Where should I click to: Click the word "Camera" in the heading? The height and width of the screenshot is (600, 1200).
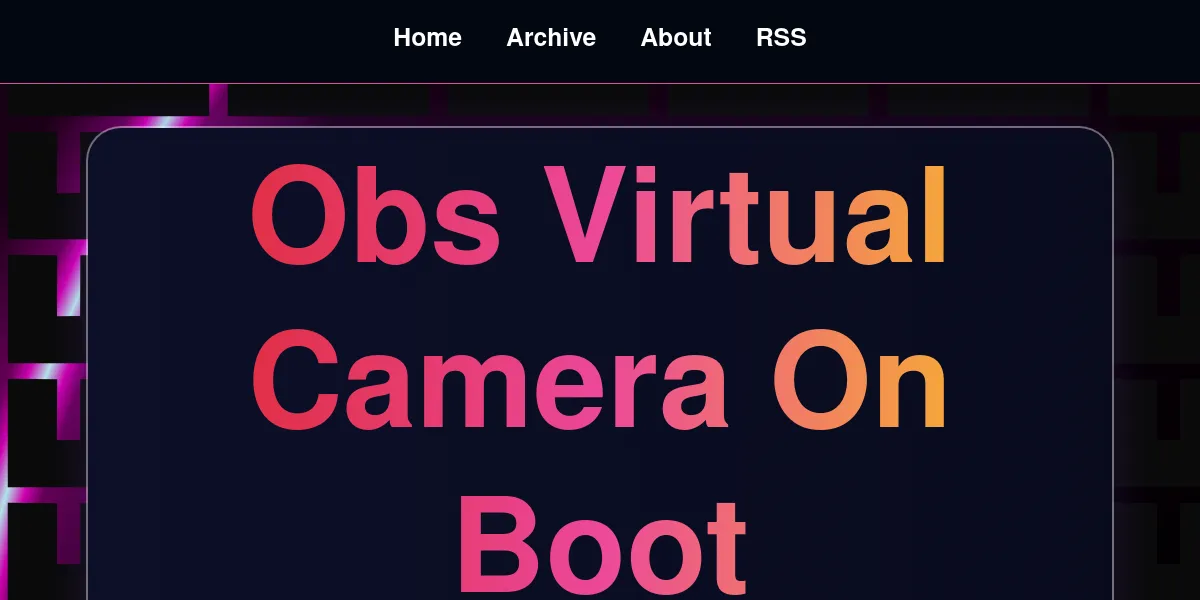pos(490,383)
